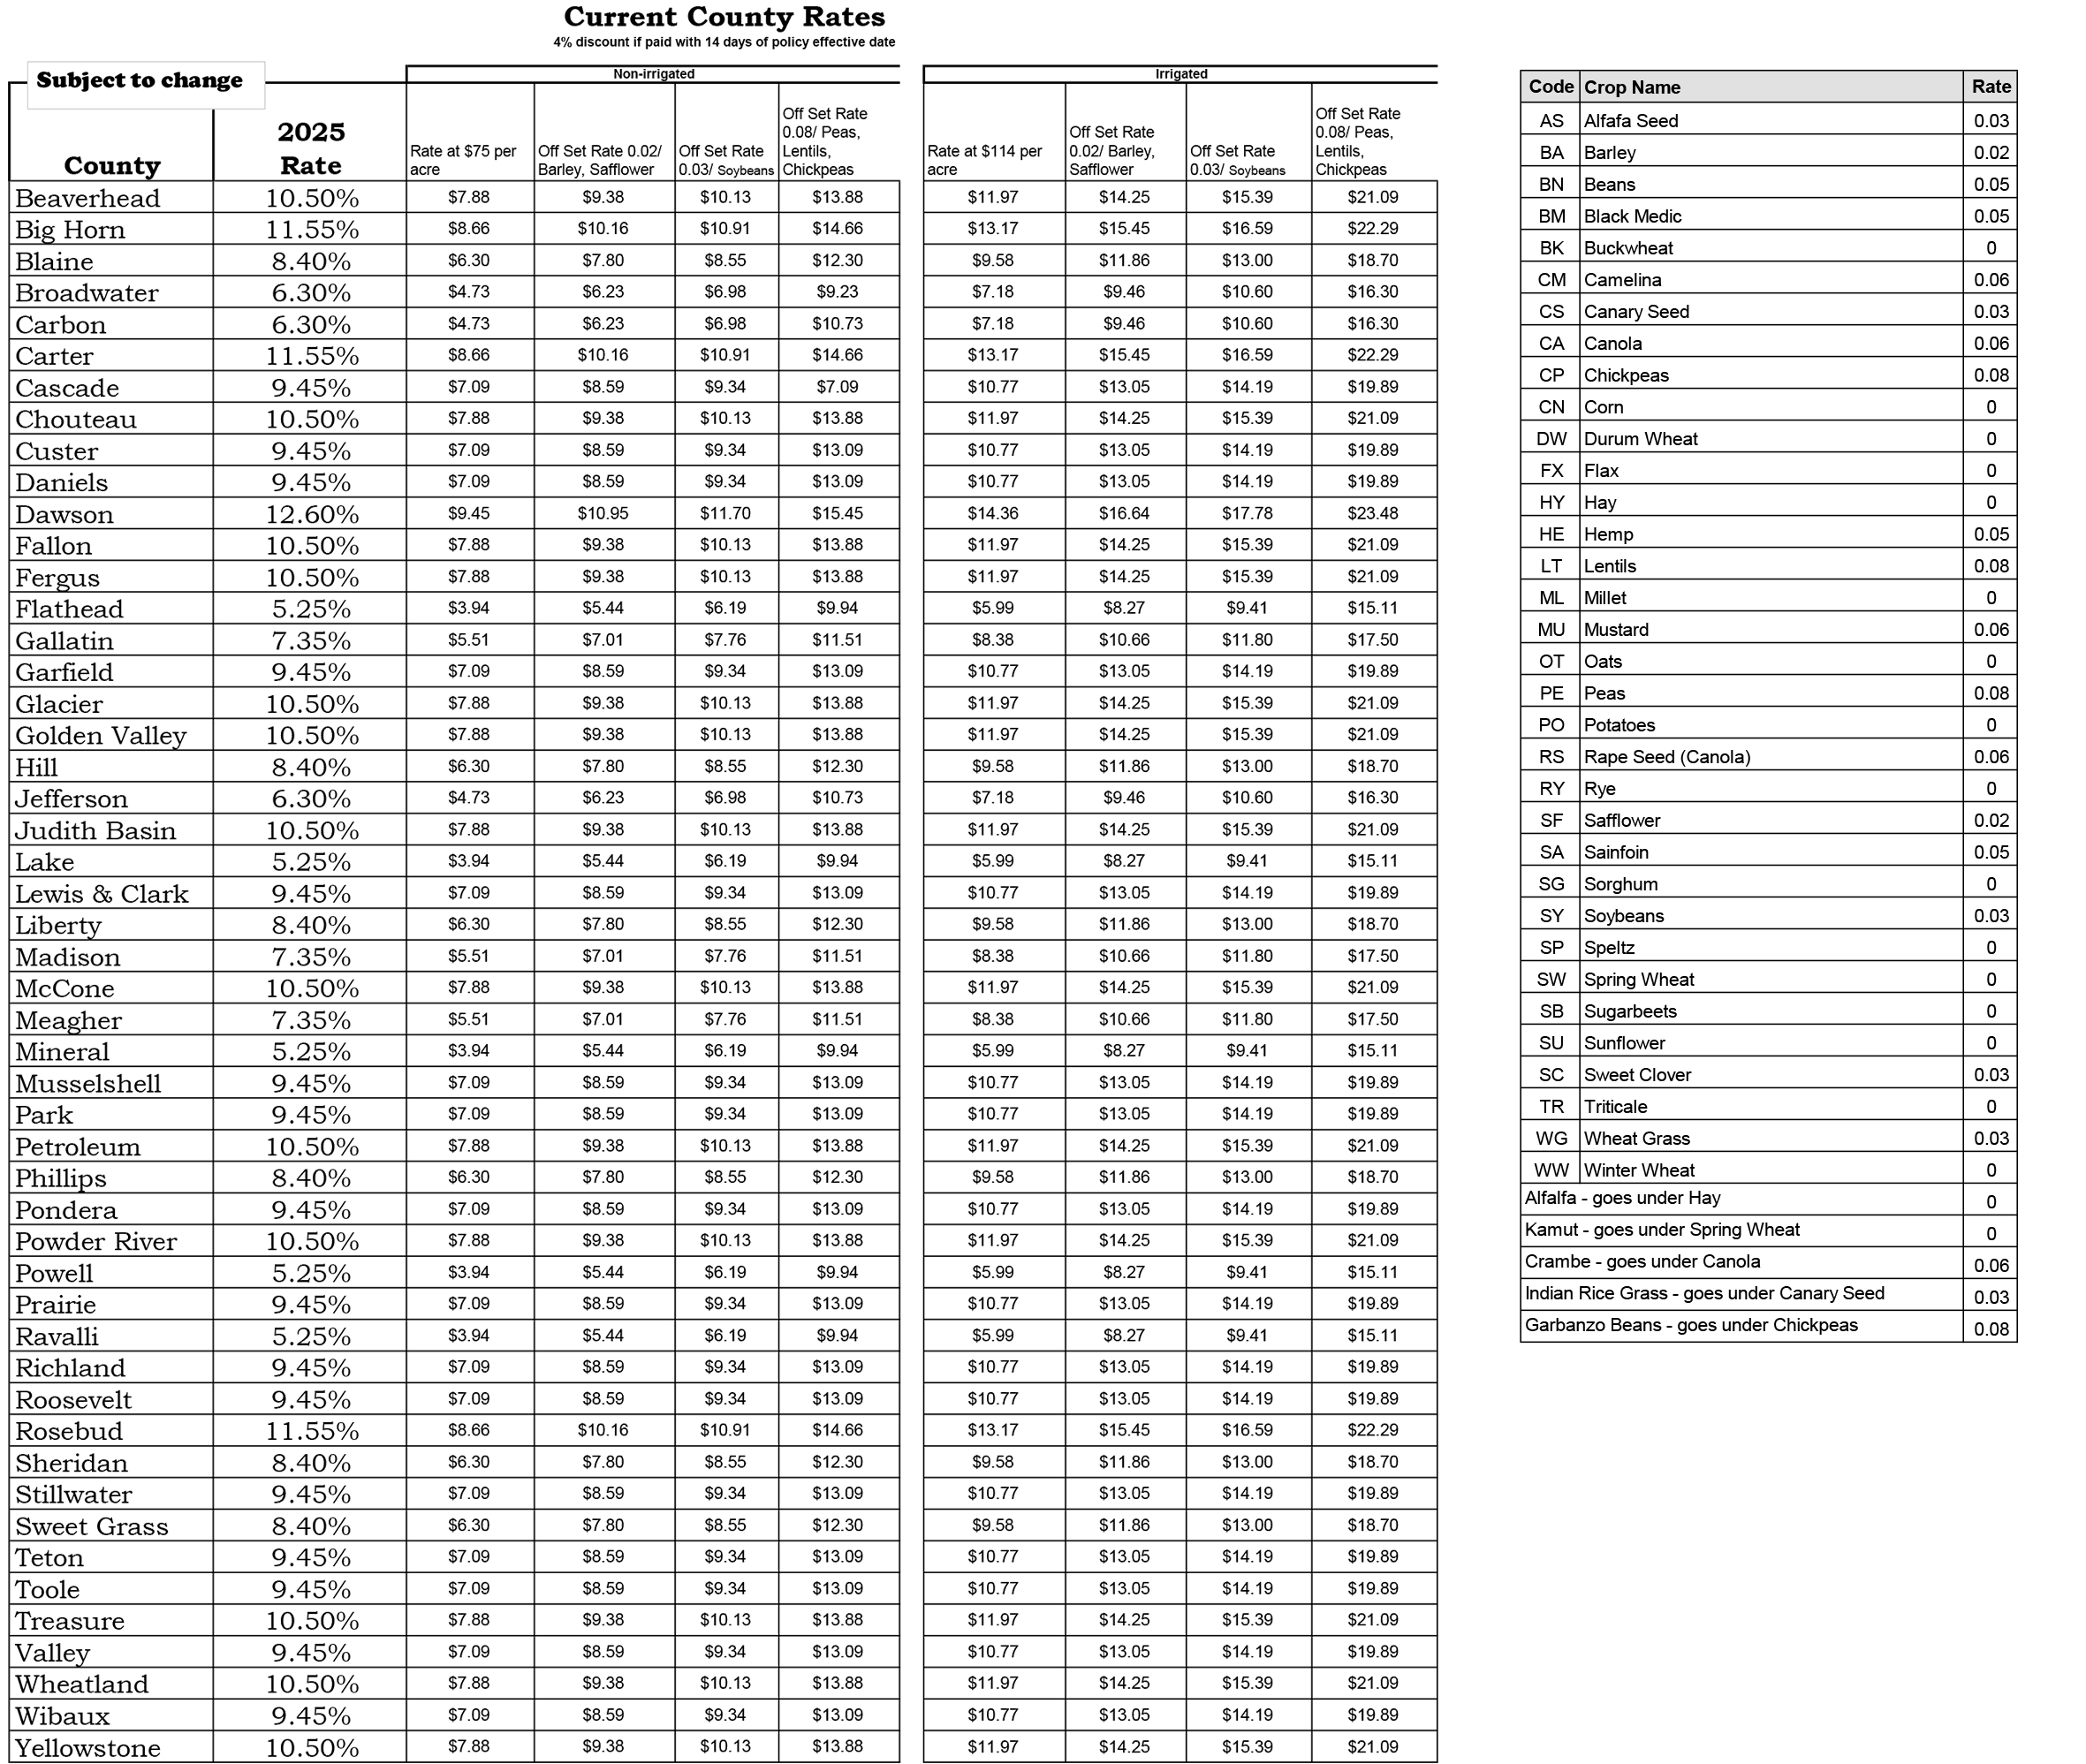Image resolution: width=2086 pixels, height=1764 pixels.
Task: Click the 'Subject to change' label
Action: coord(140,81)
